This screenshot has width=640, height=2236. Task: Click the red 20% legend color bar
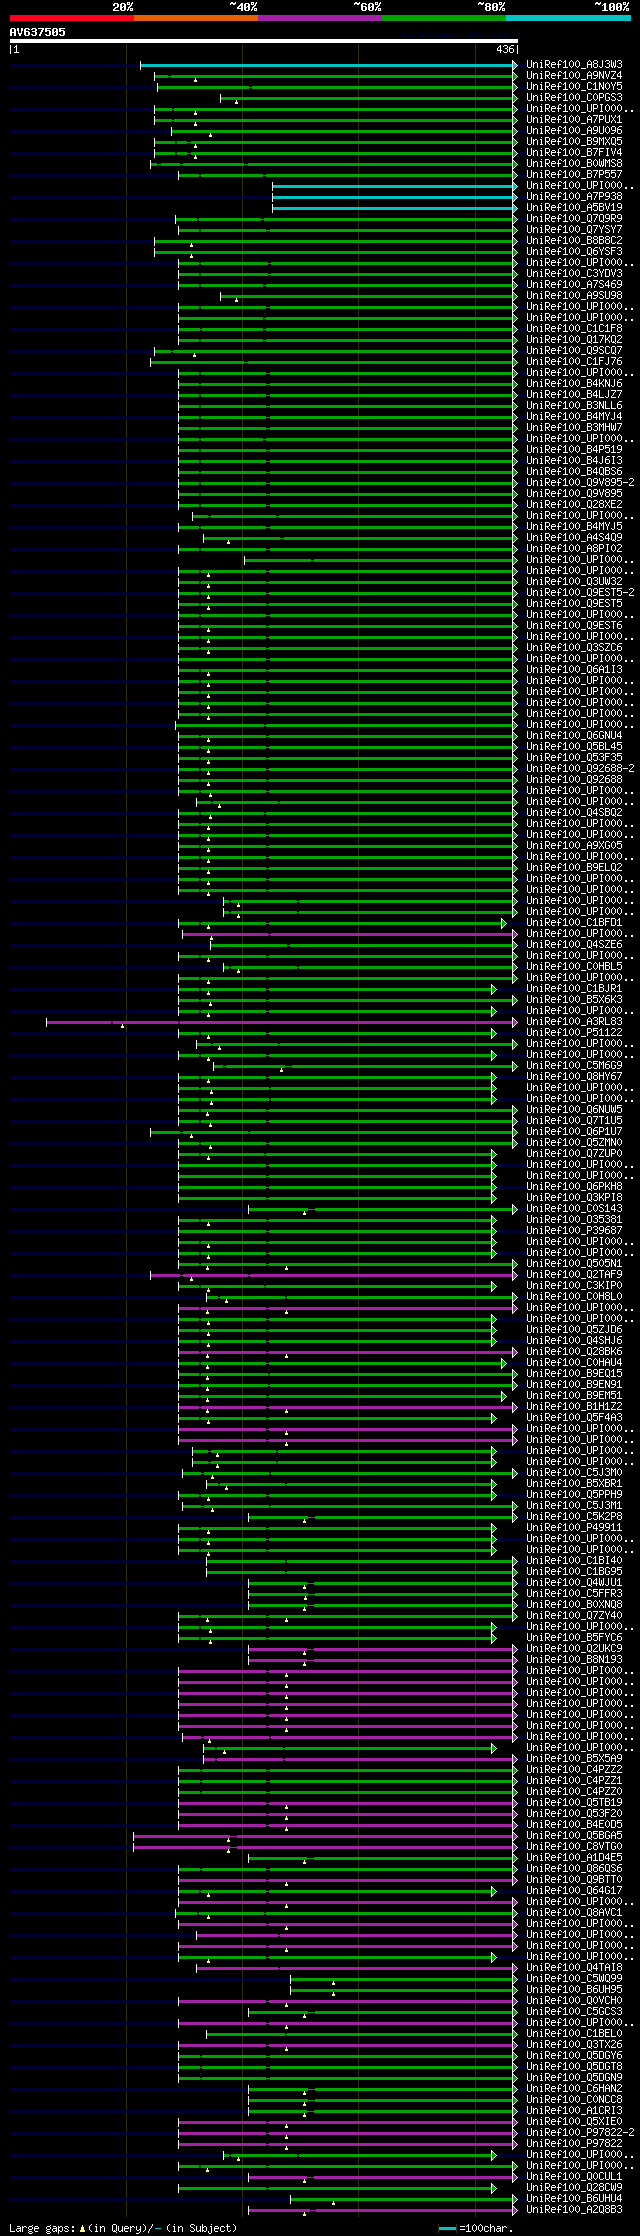[x=72, y=17]
